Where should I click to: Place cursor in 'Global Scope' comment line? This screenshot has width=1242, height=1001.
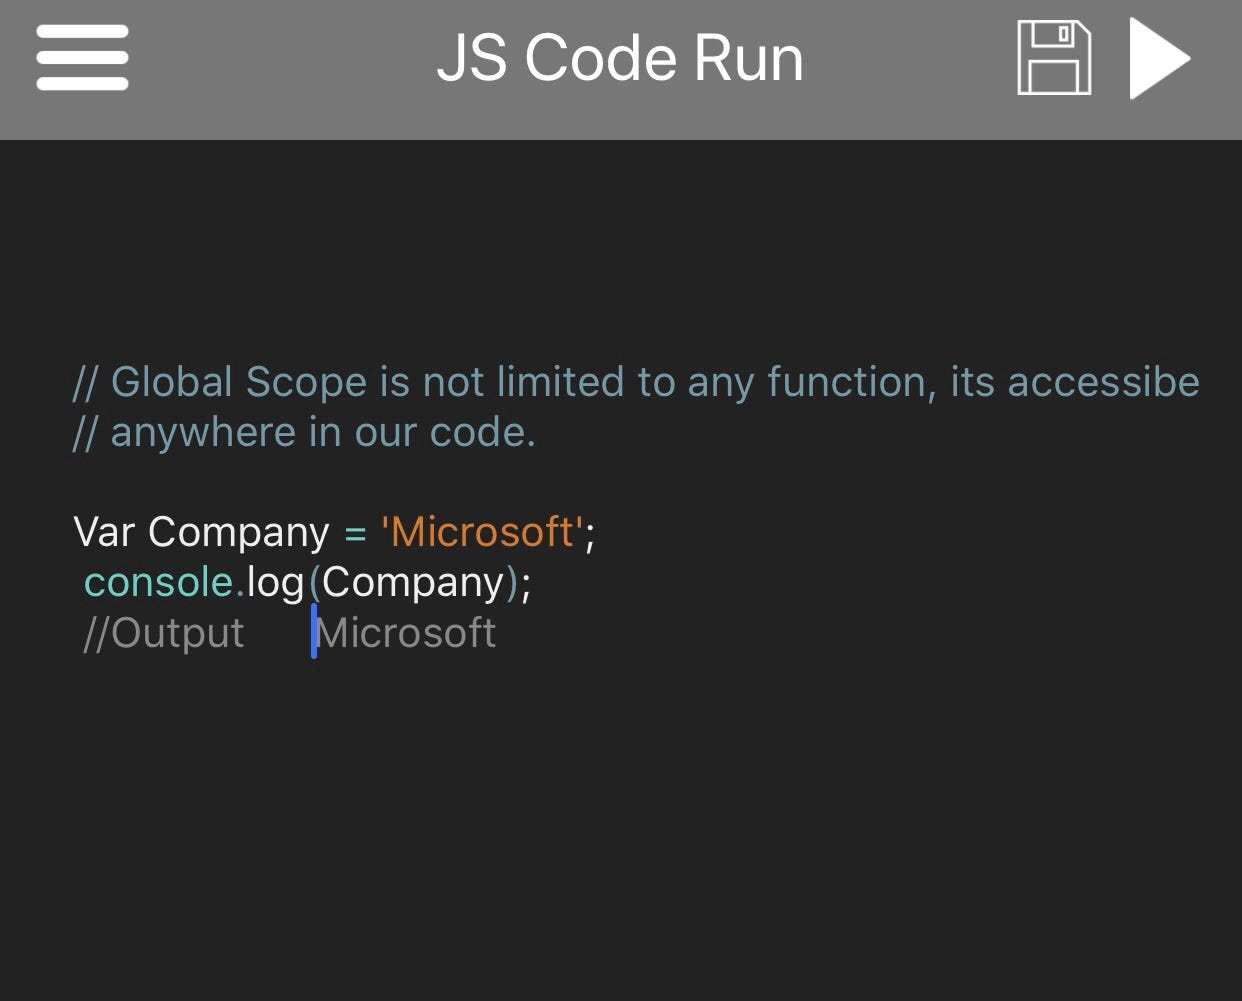[636, 382]
